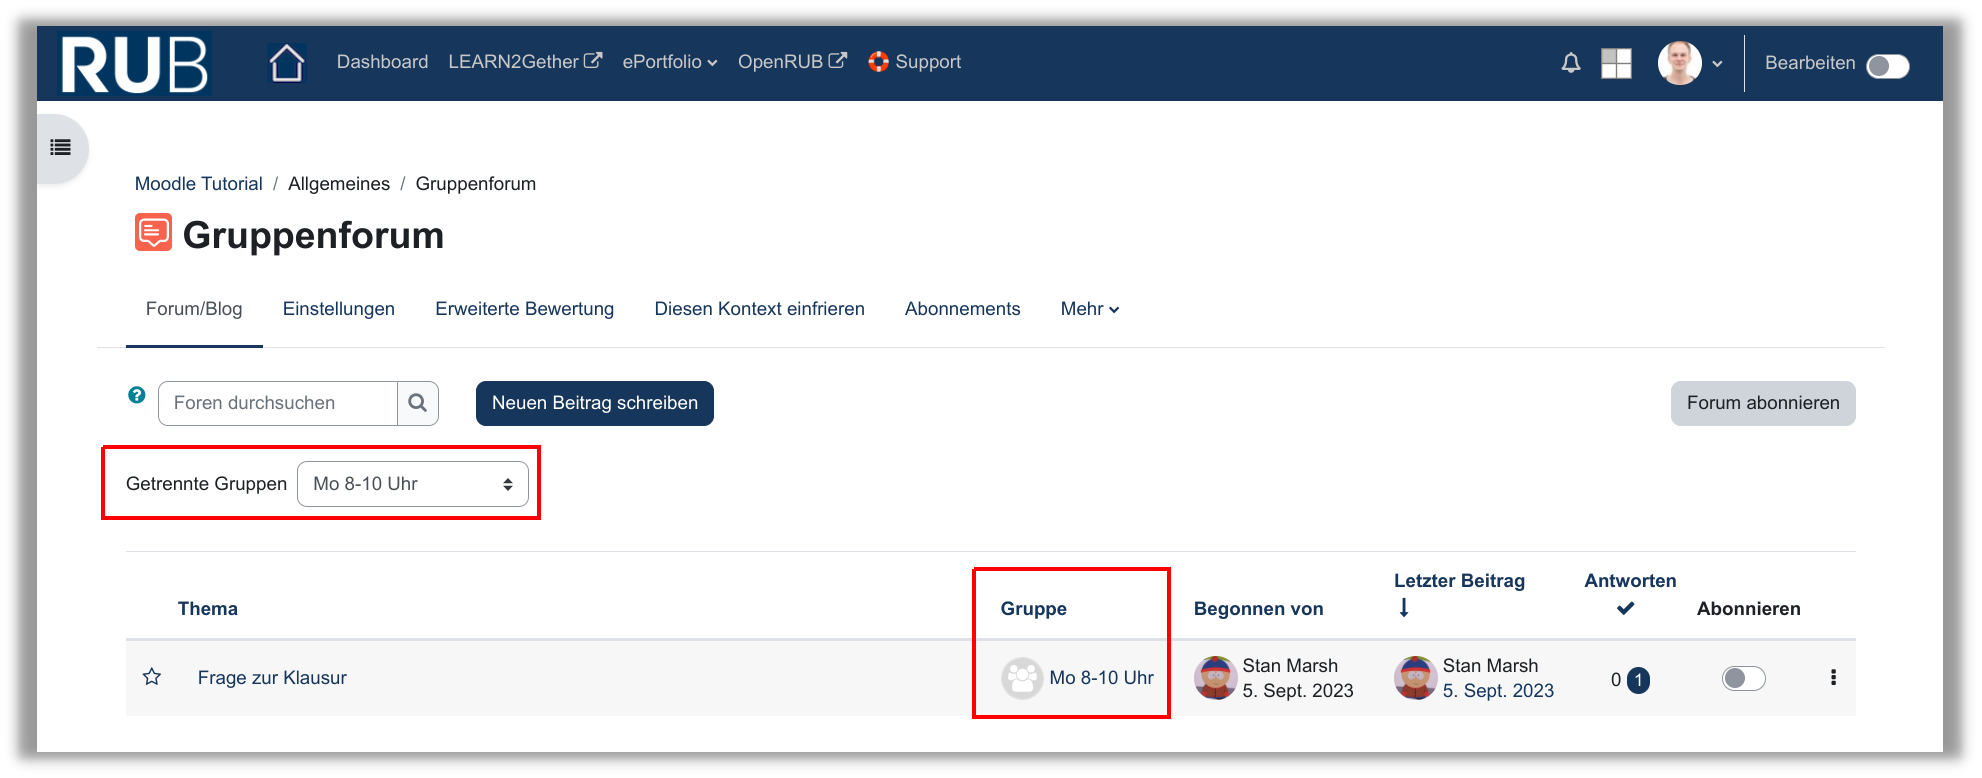Open the Getrennte Gruppen dropdown

412,484
